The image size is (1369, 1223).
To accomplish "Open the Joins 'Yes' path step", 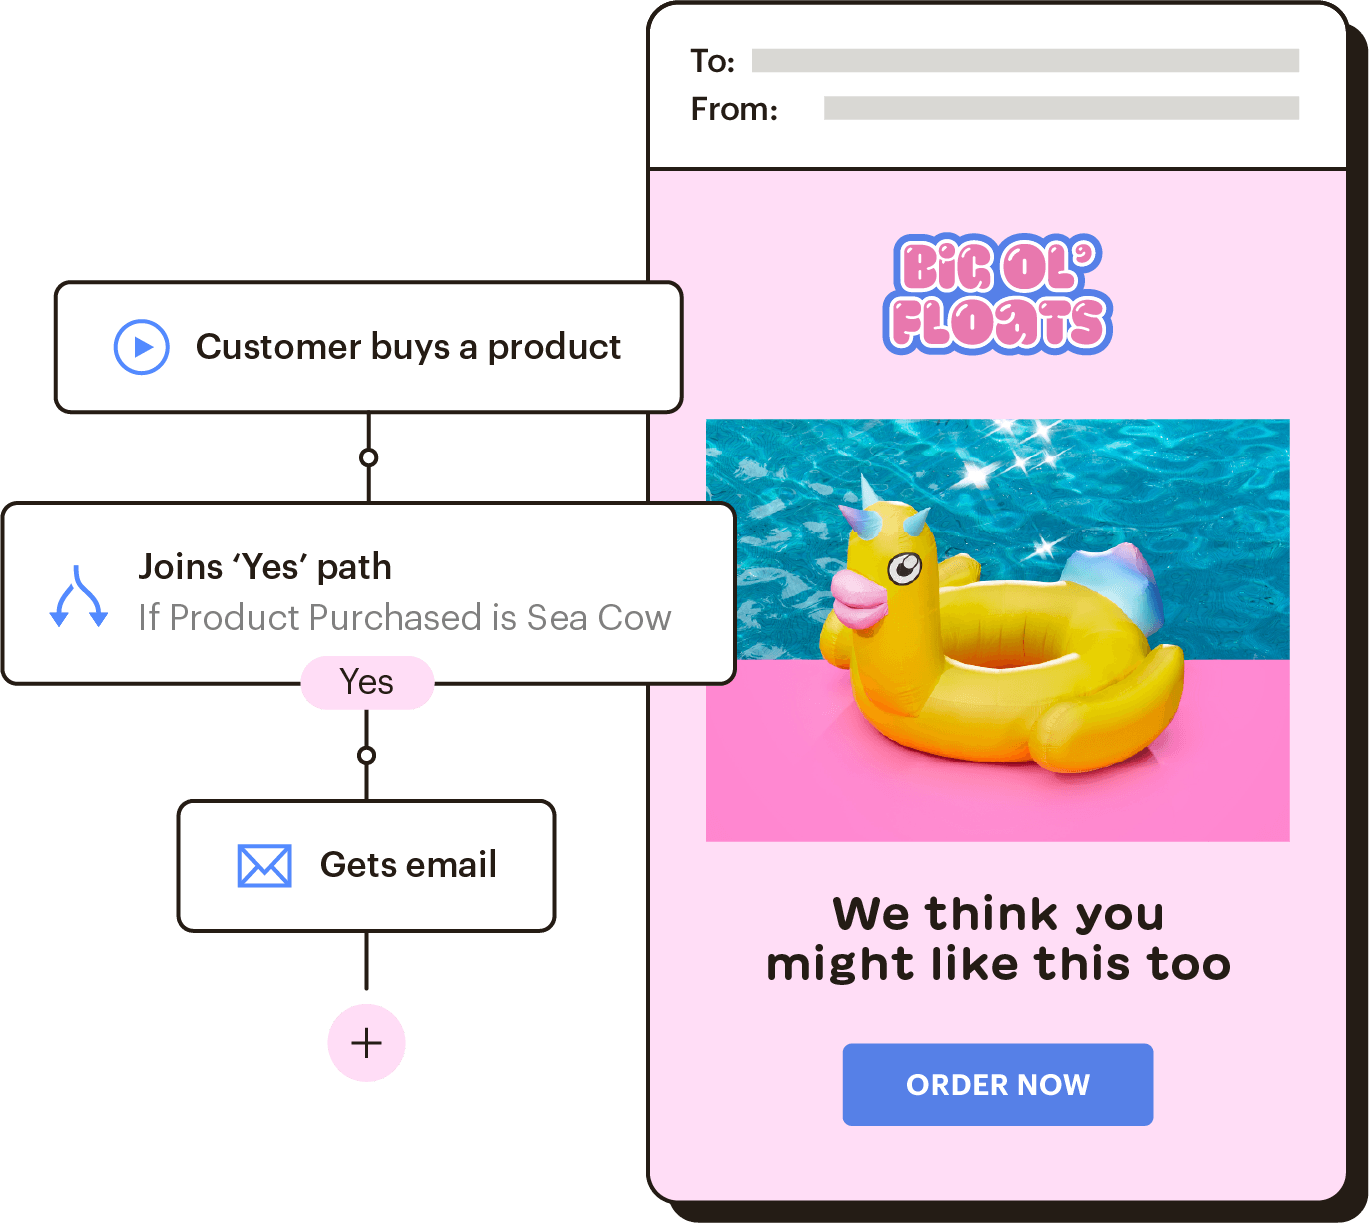I will 369,594.
